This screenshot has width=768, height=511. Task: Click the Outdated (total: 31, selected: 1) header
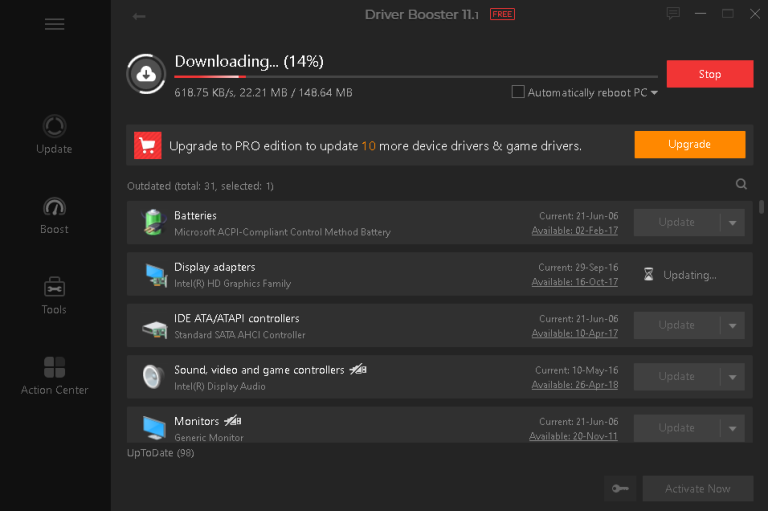(200, 186)
